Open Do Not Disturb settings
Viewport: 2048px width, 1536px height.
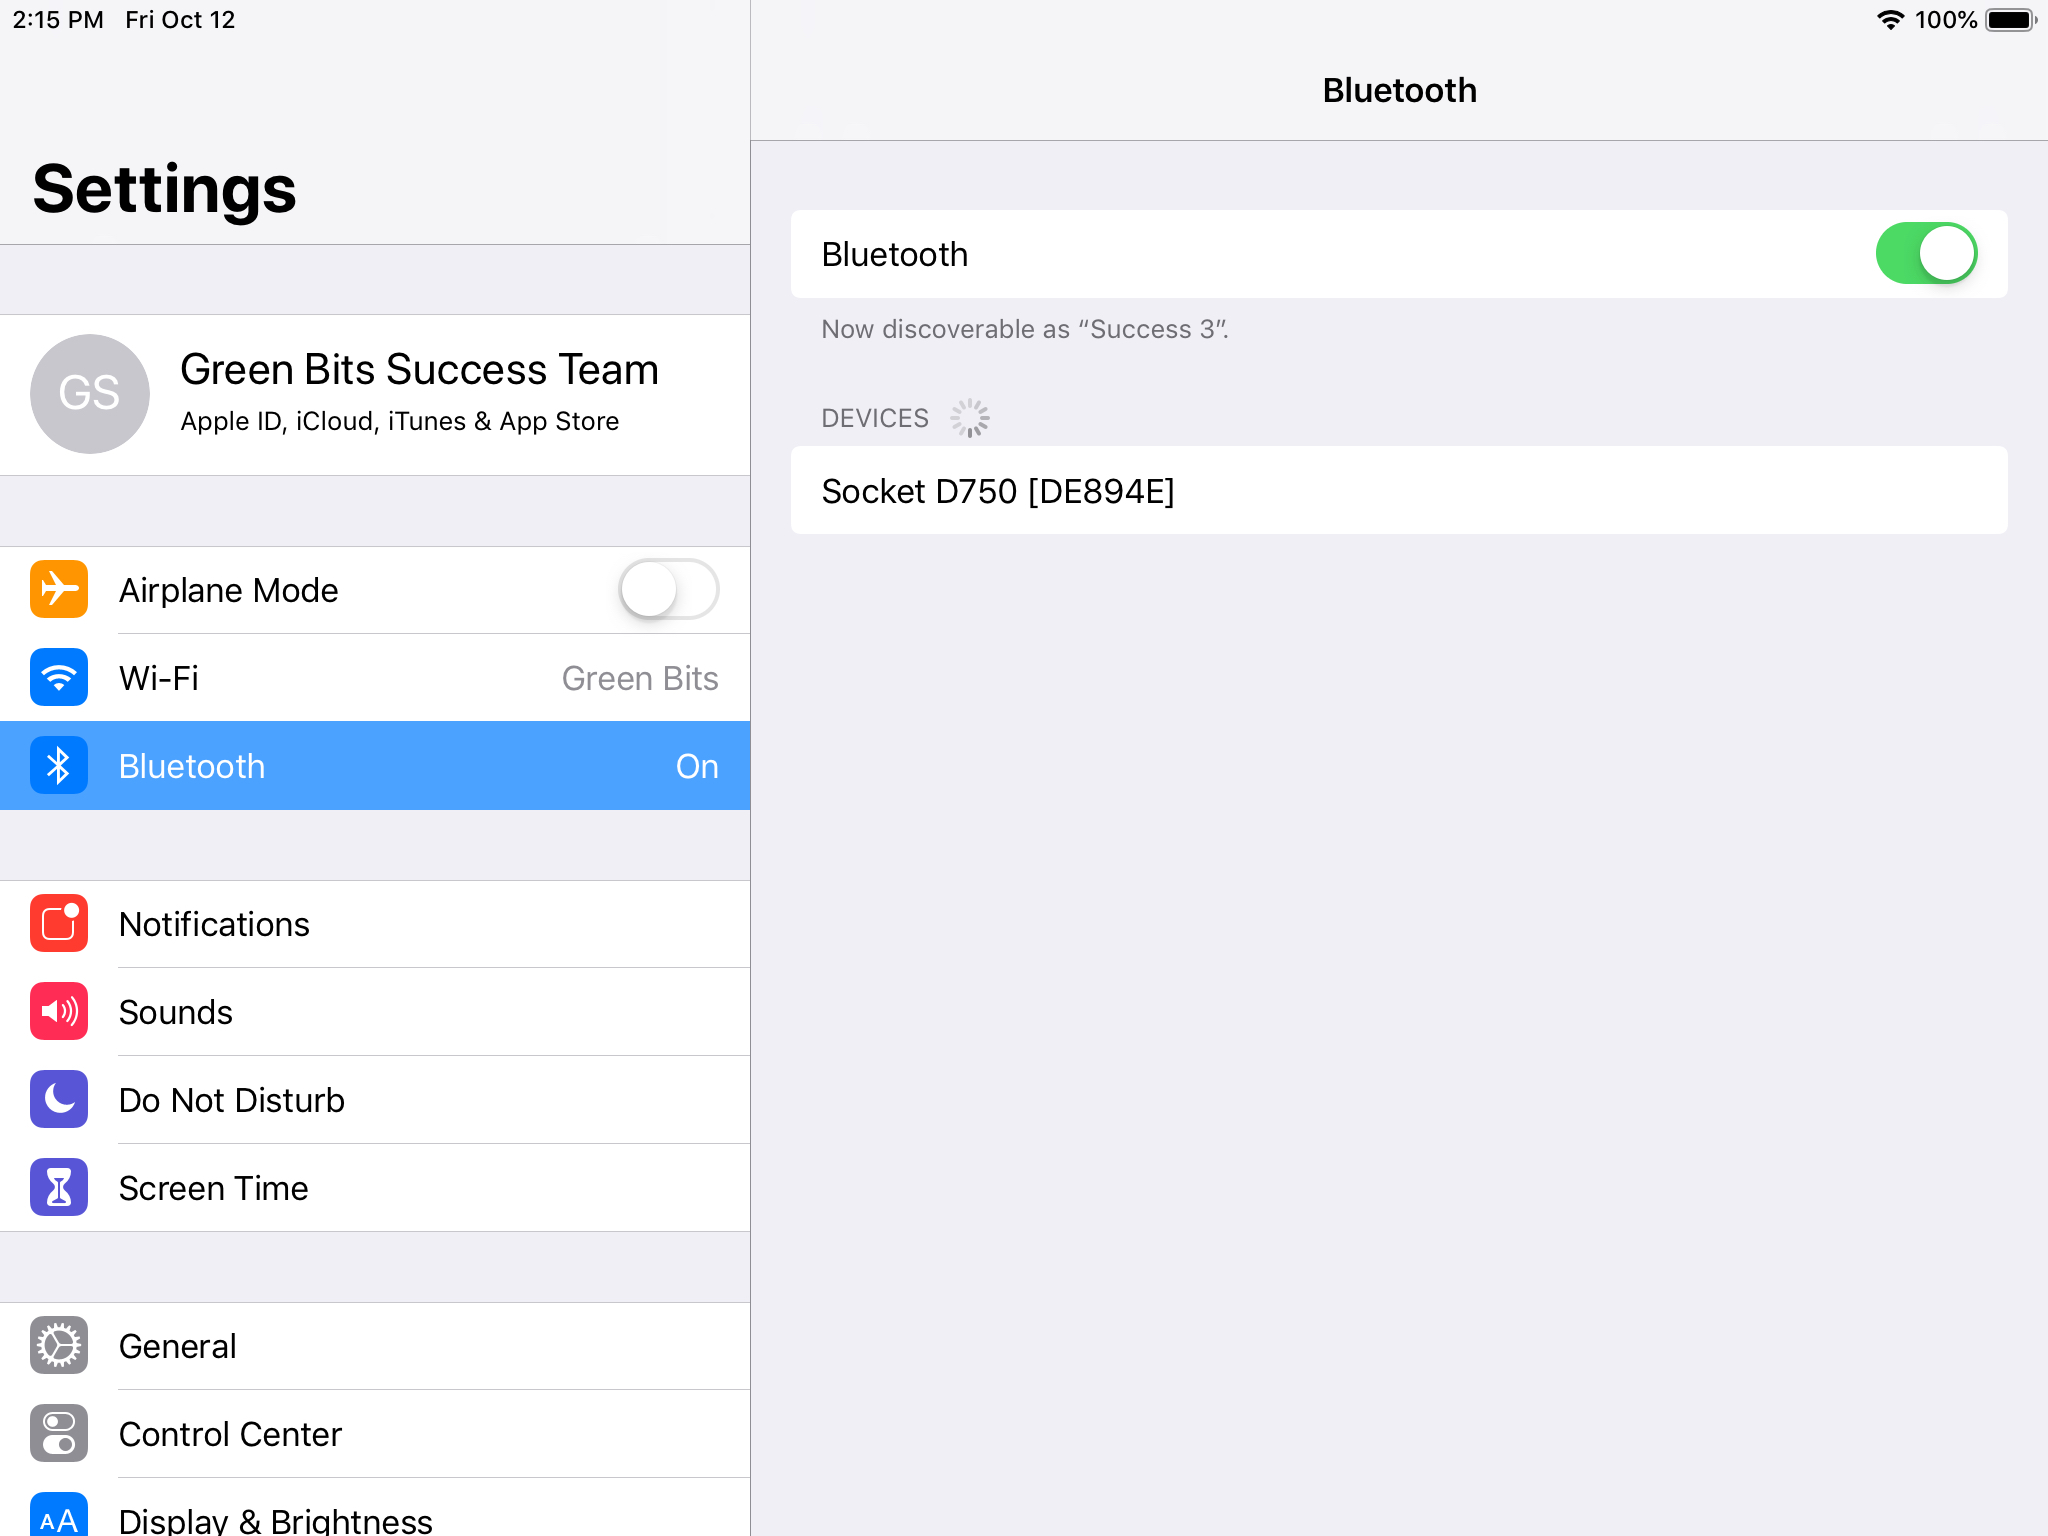(375, 1100)
